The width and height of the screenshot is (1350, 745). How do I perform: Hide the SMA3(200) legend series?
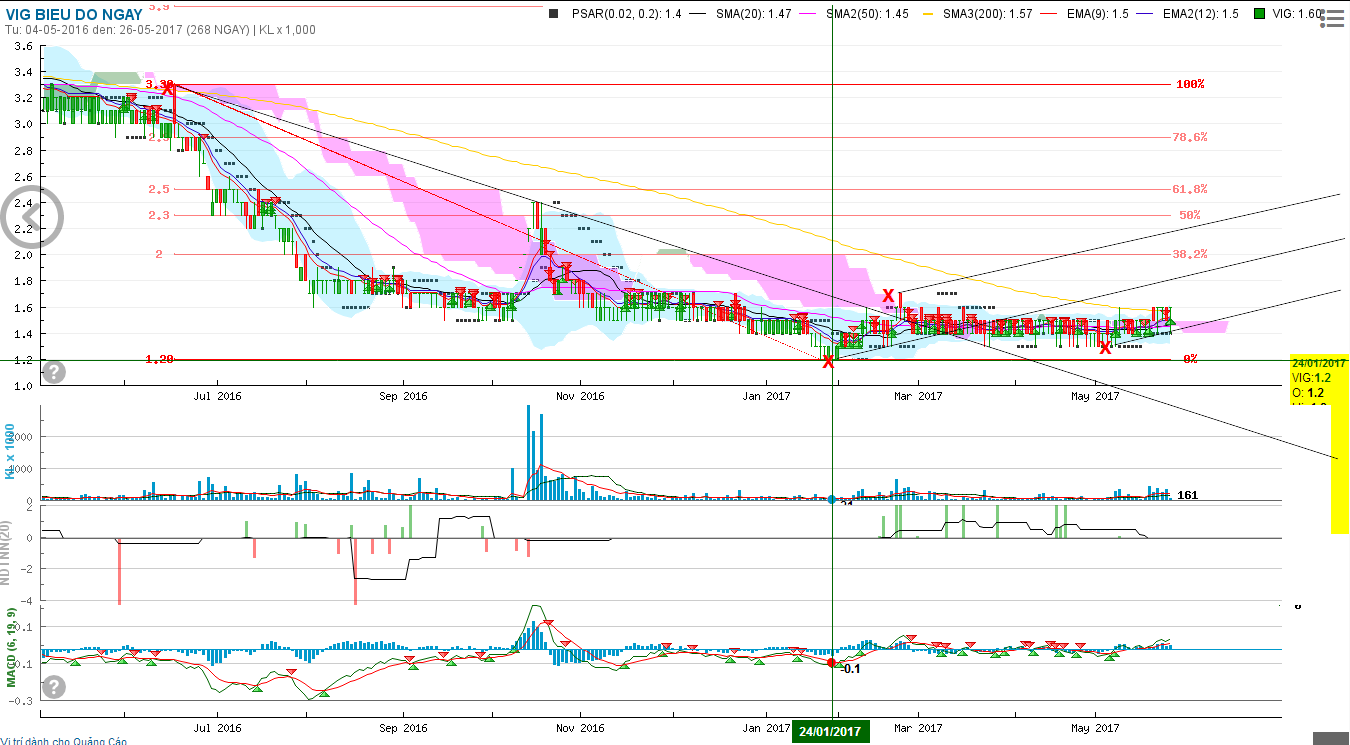tap(978, 14)
